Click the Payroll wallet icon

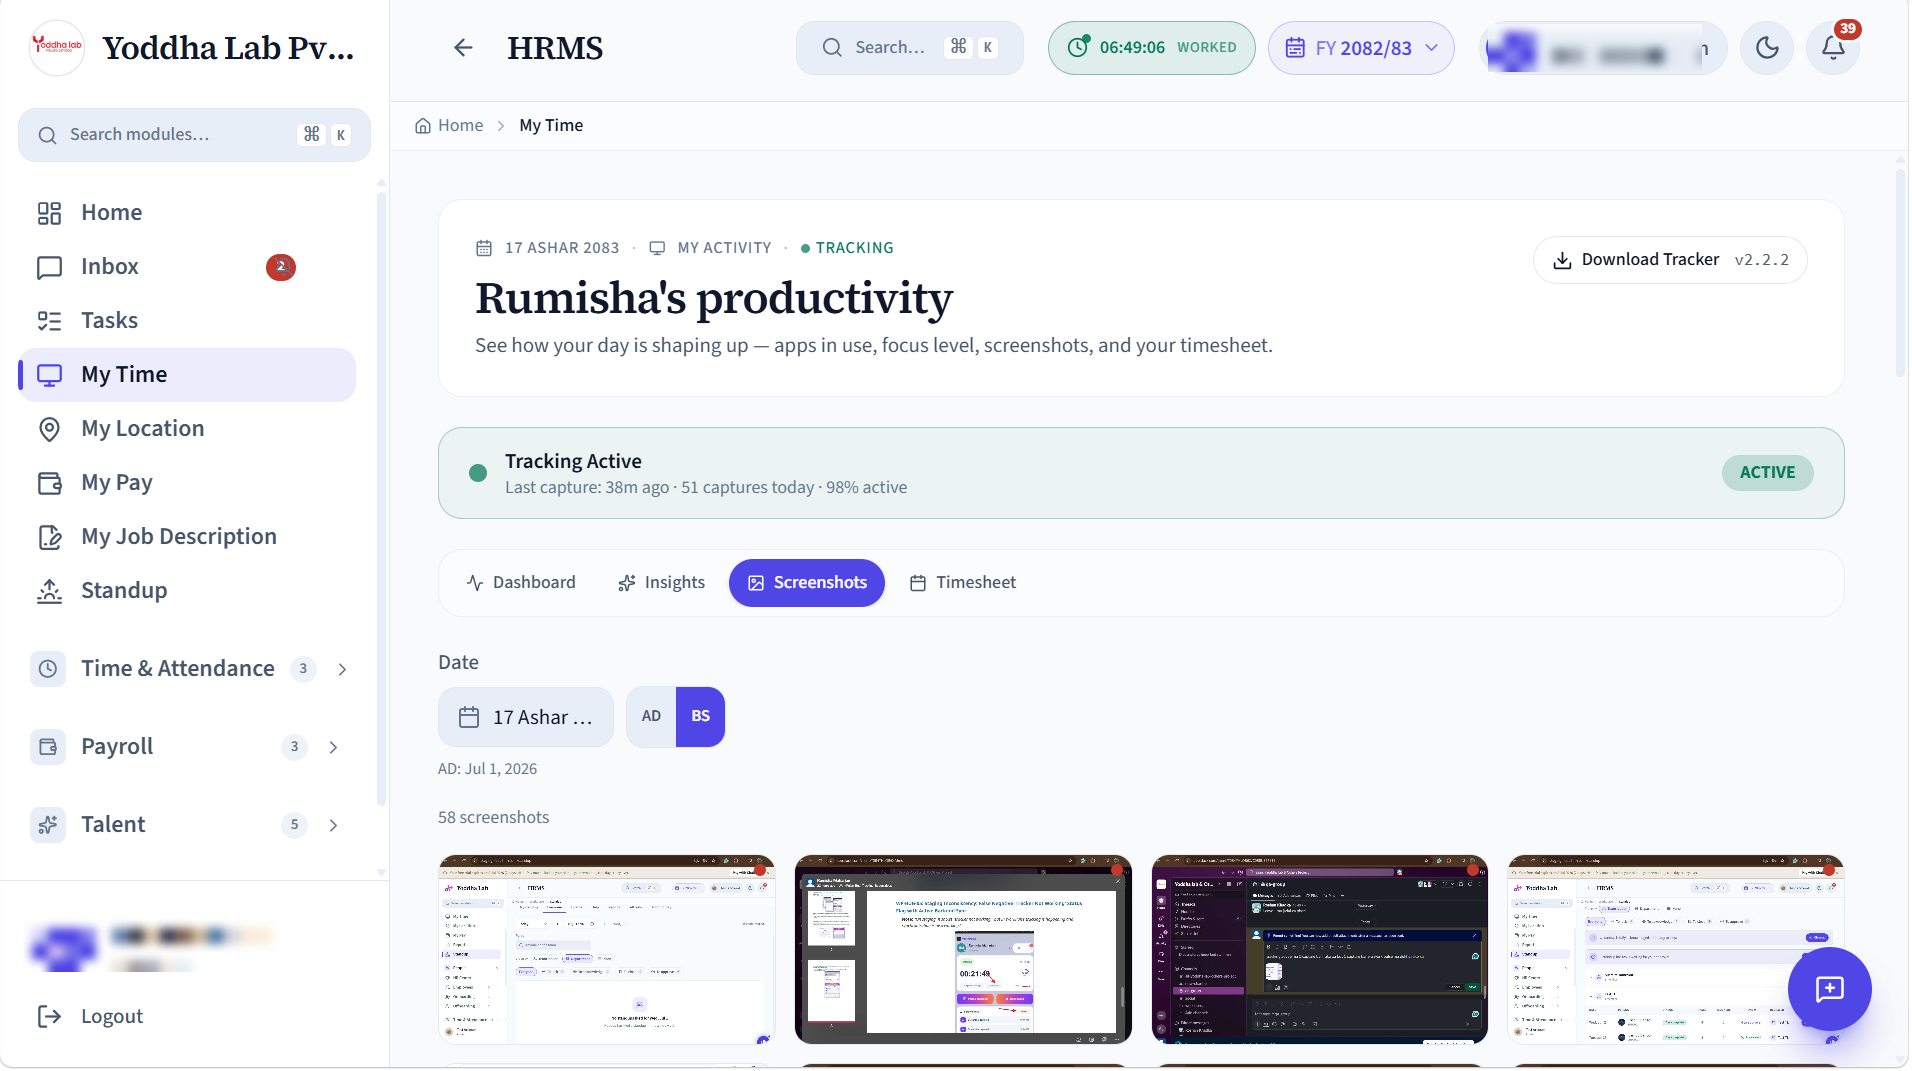tap(48, 747)
